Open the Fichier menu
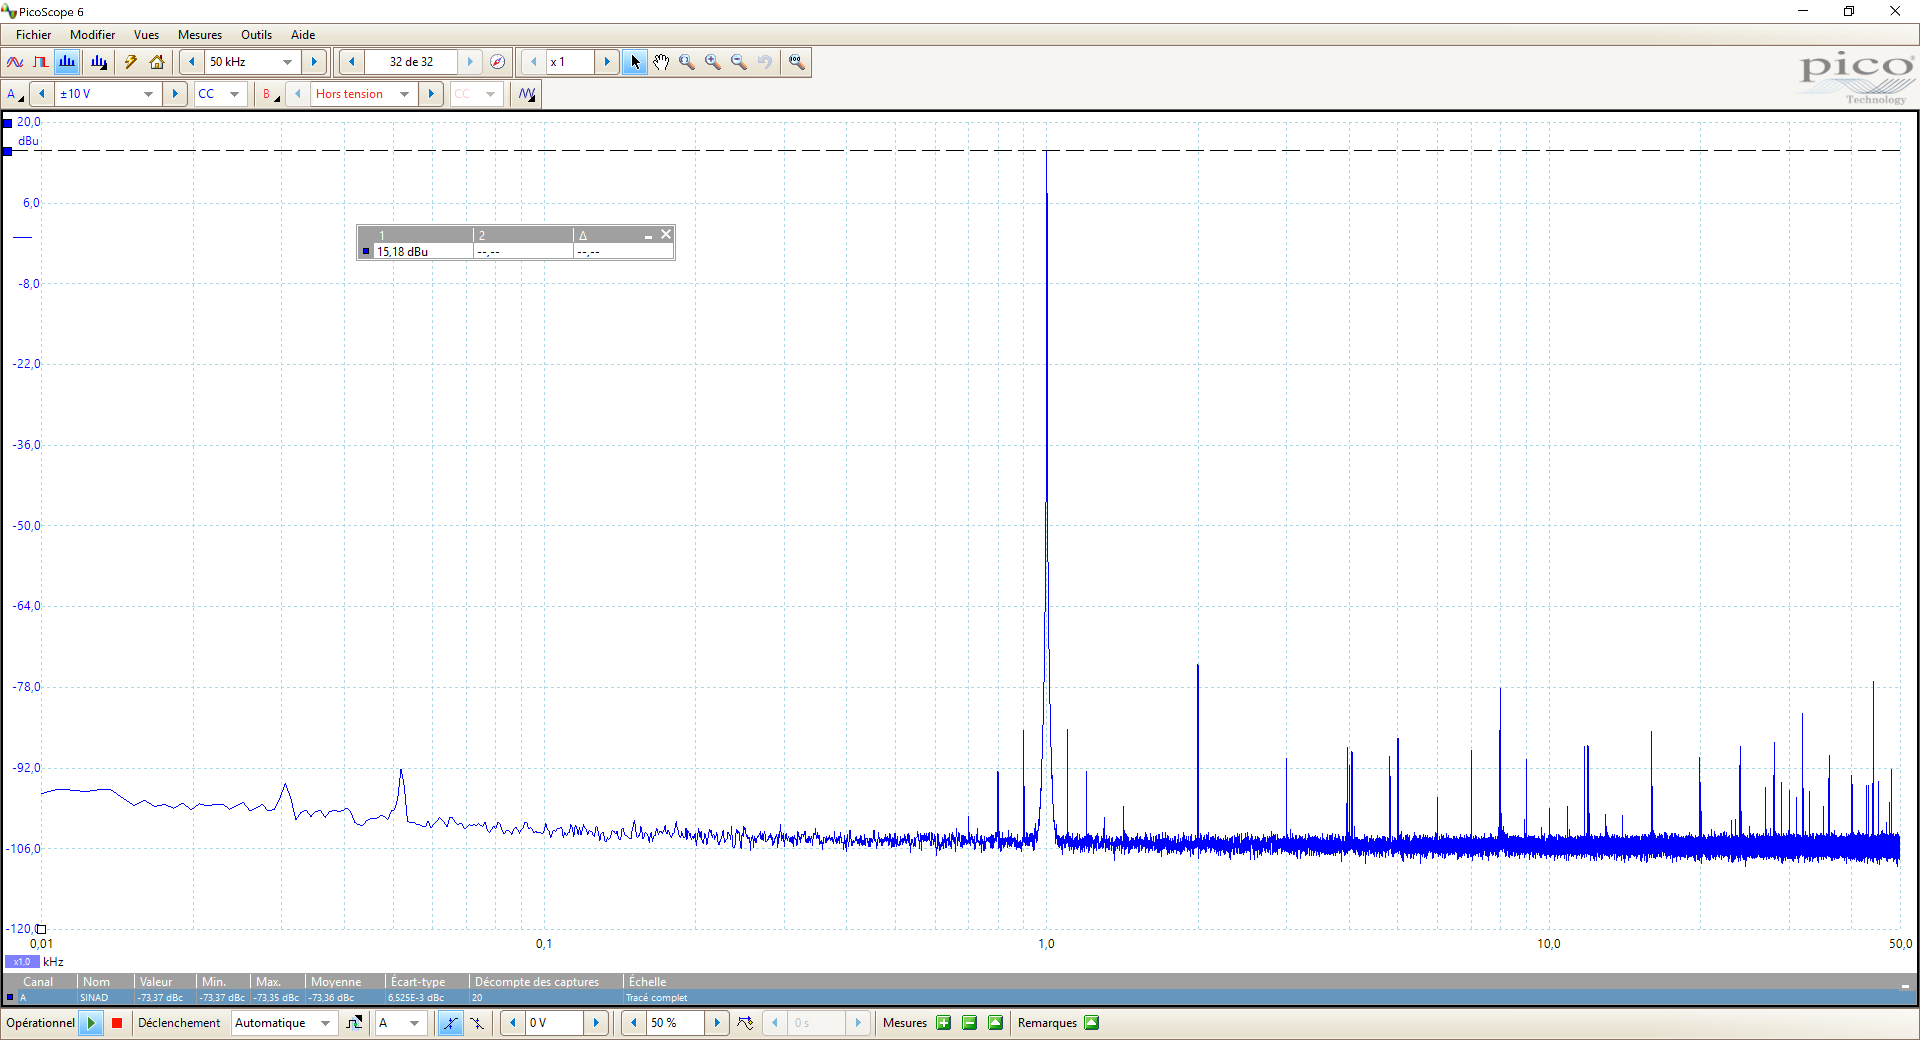The height and width of the screenshot is (1040, 1920). (33, 35)
